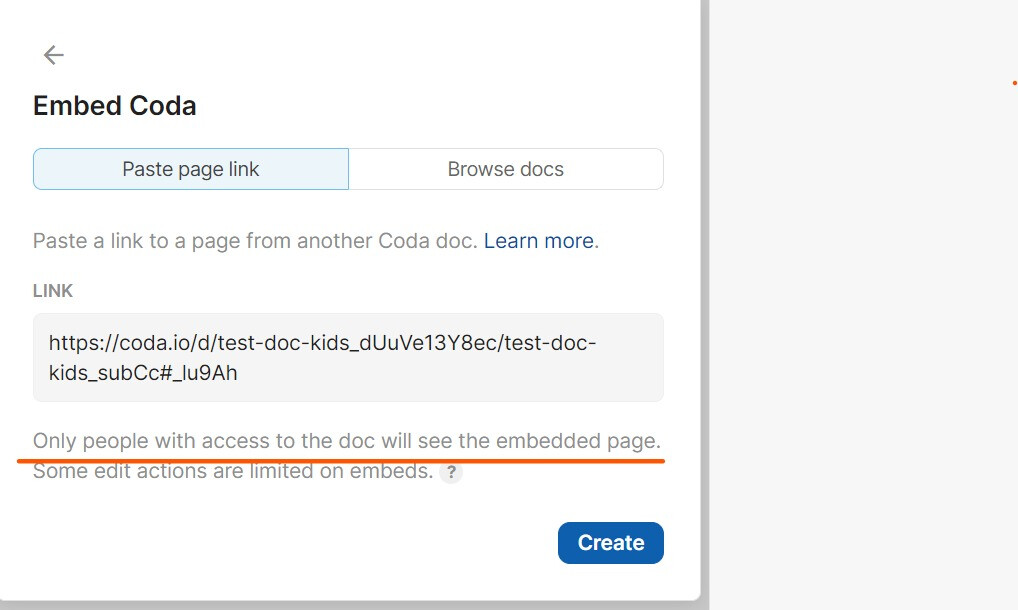Click the small orange dot at the right edge
This screenshot has height=610, width=1018.
(x=1014, y=82)
